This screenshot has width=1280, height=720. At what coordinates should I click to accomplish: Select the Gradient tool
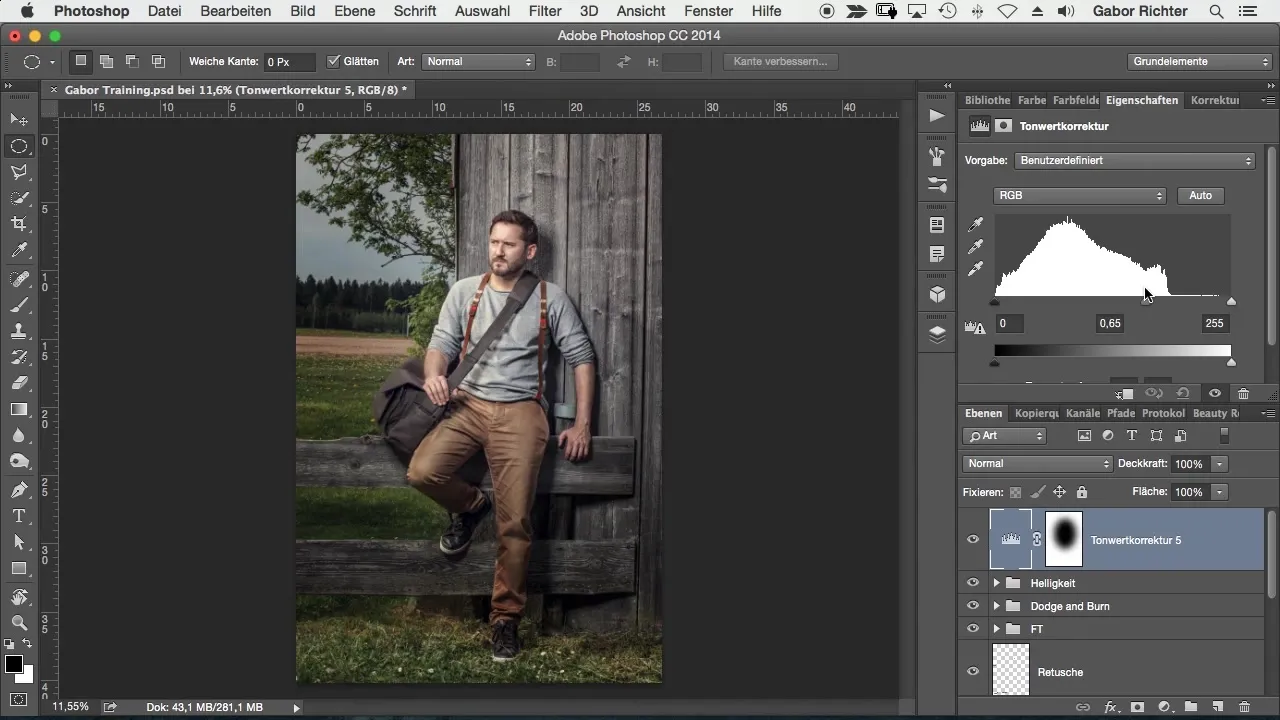coord(19,409)
